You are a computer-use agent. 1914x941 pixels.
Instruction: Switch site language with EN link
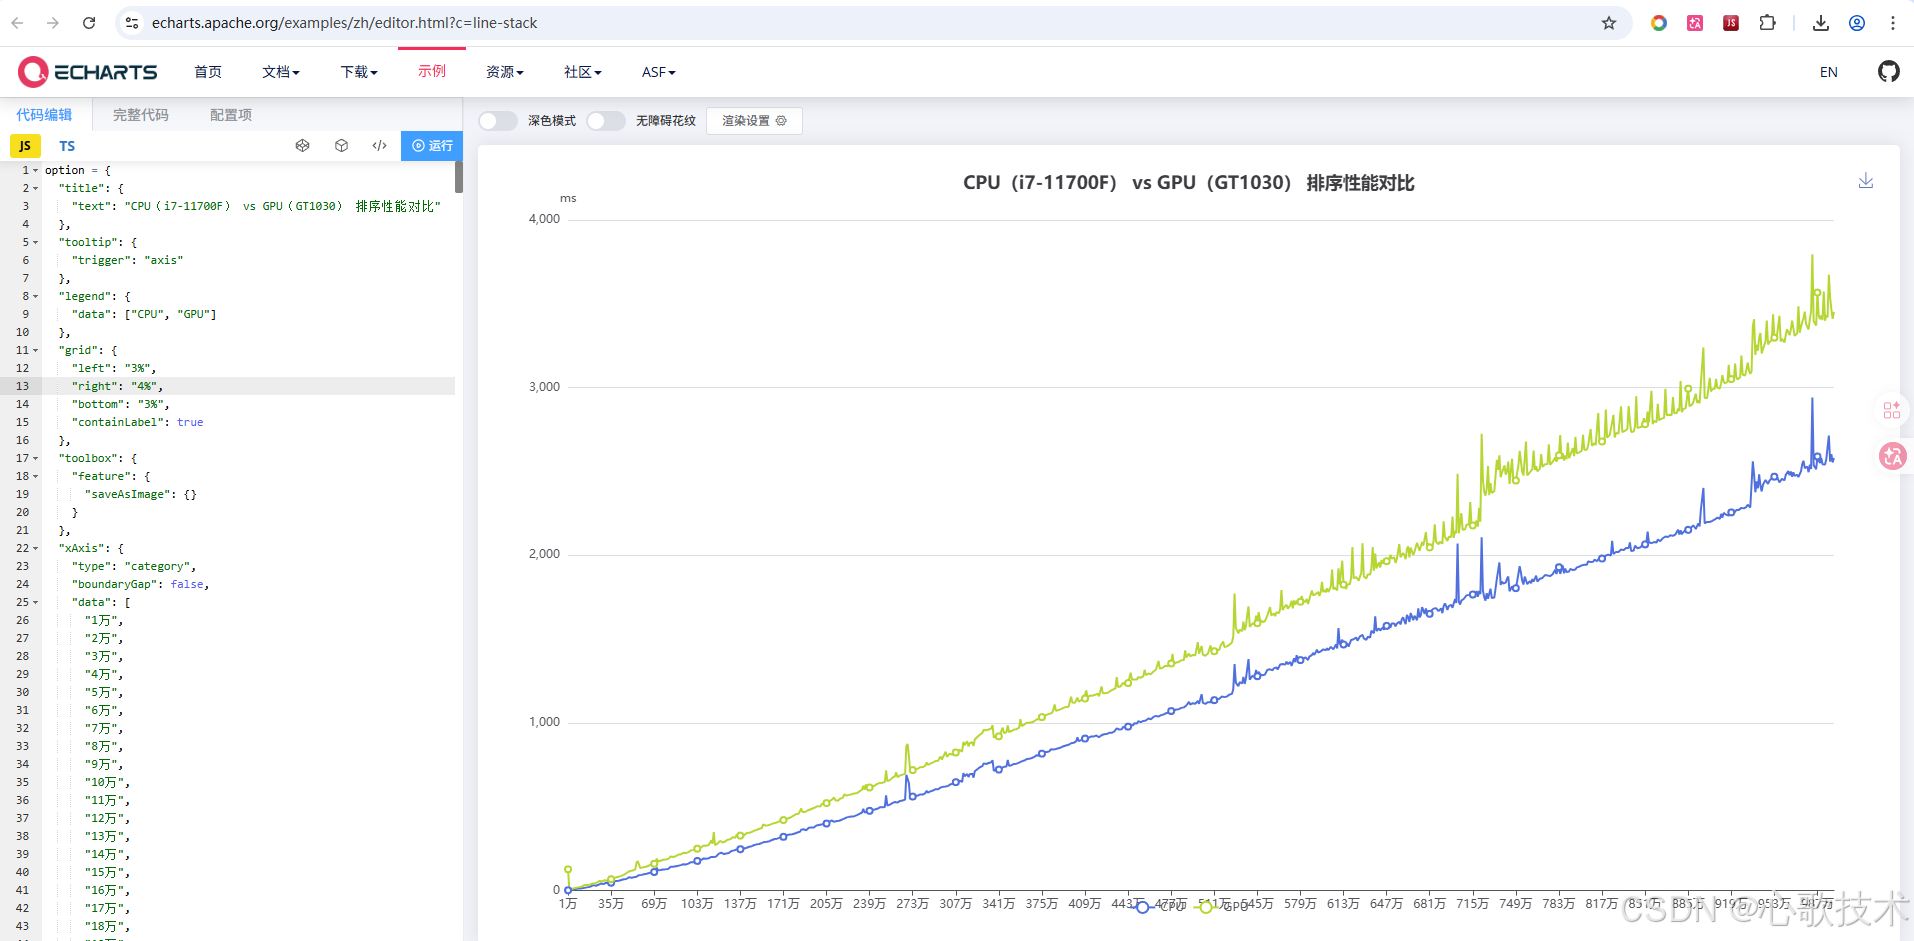(x=1829, y=72)
